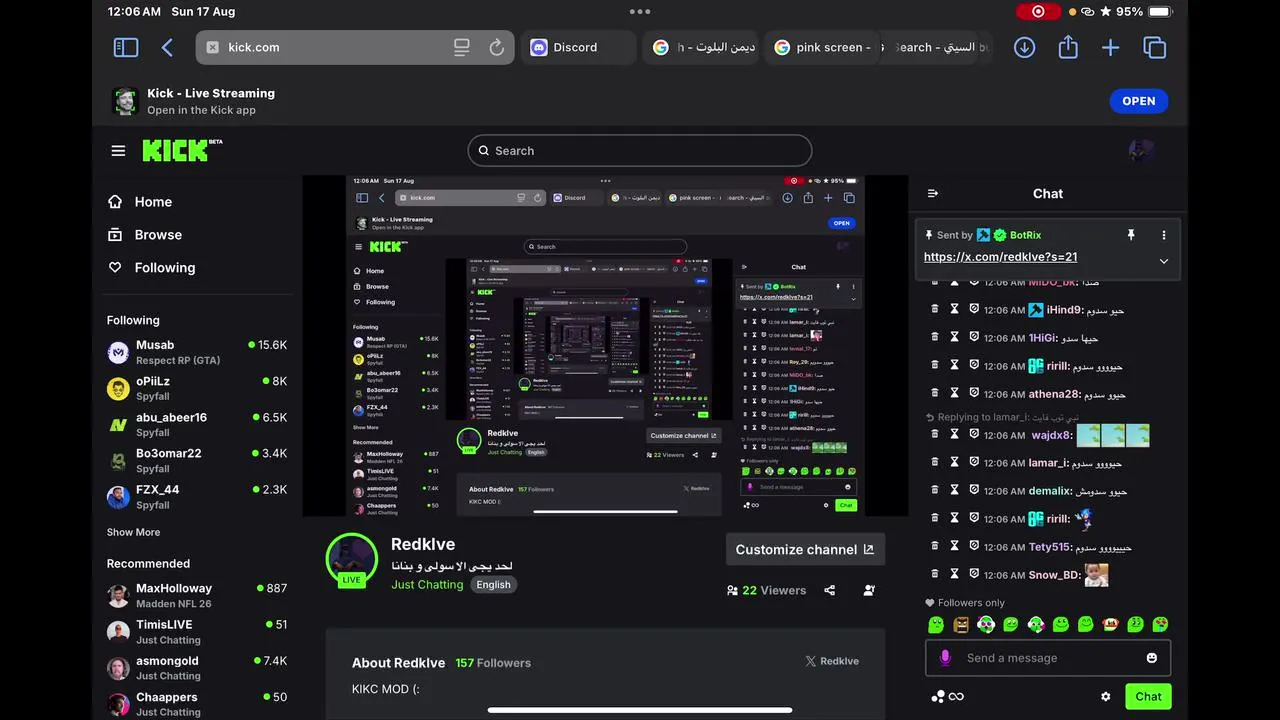Expand Show More followed channels
Image resolution: width=1280 pixels, height=720 pixels.
133,532
